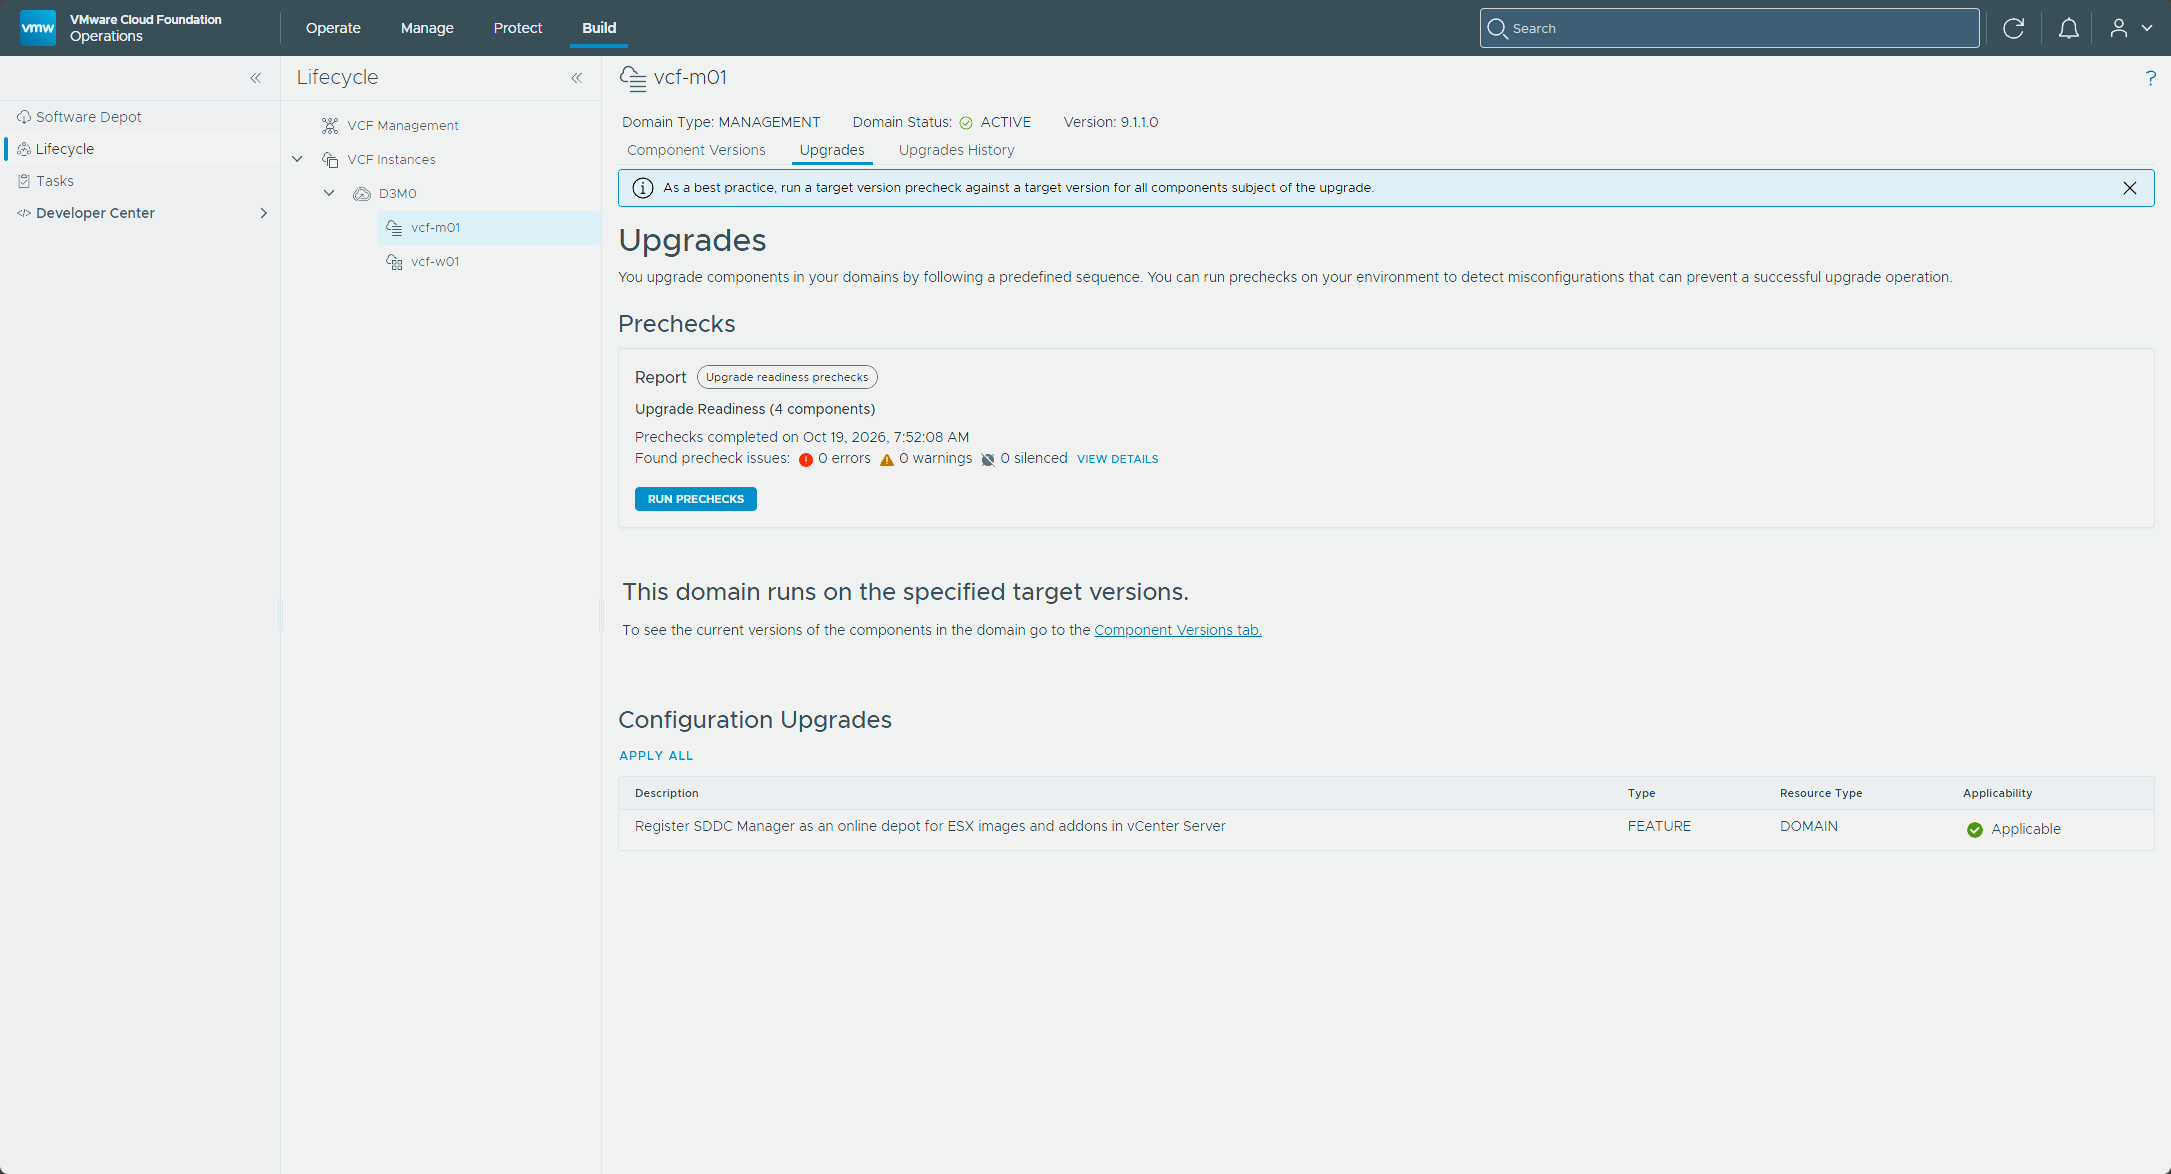Image resolution: width=2171 pixels, height=1174 pixels.
Task: Collapse the Lifecycle panel
Action: point(577,78)
